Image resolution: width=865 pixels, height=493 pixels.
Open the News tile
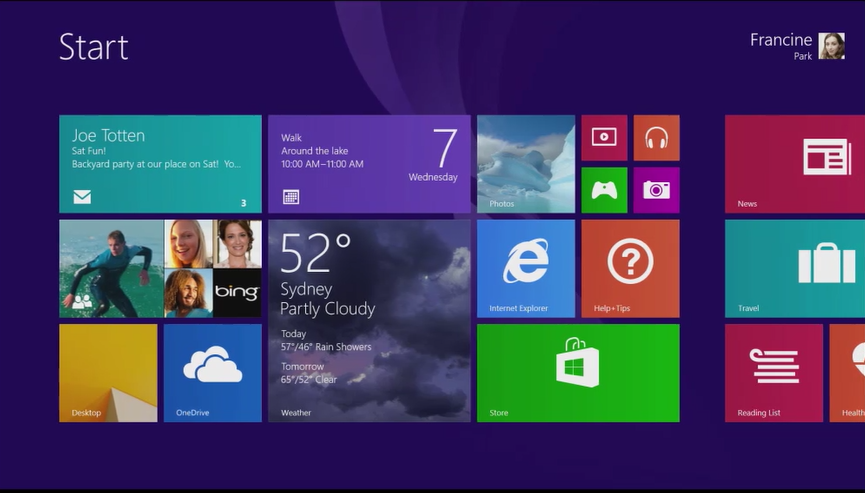tap(795, 164)
